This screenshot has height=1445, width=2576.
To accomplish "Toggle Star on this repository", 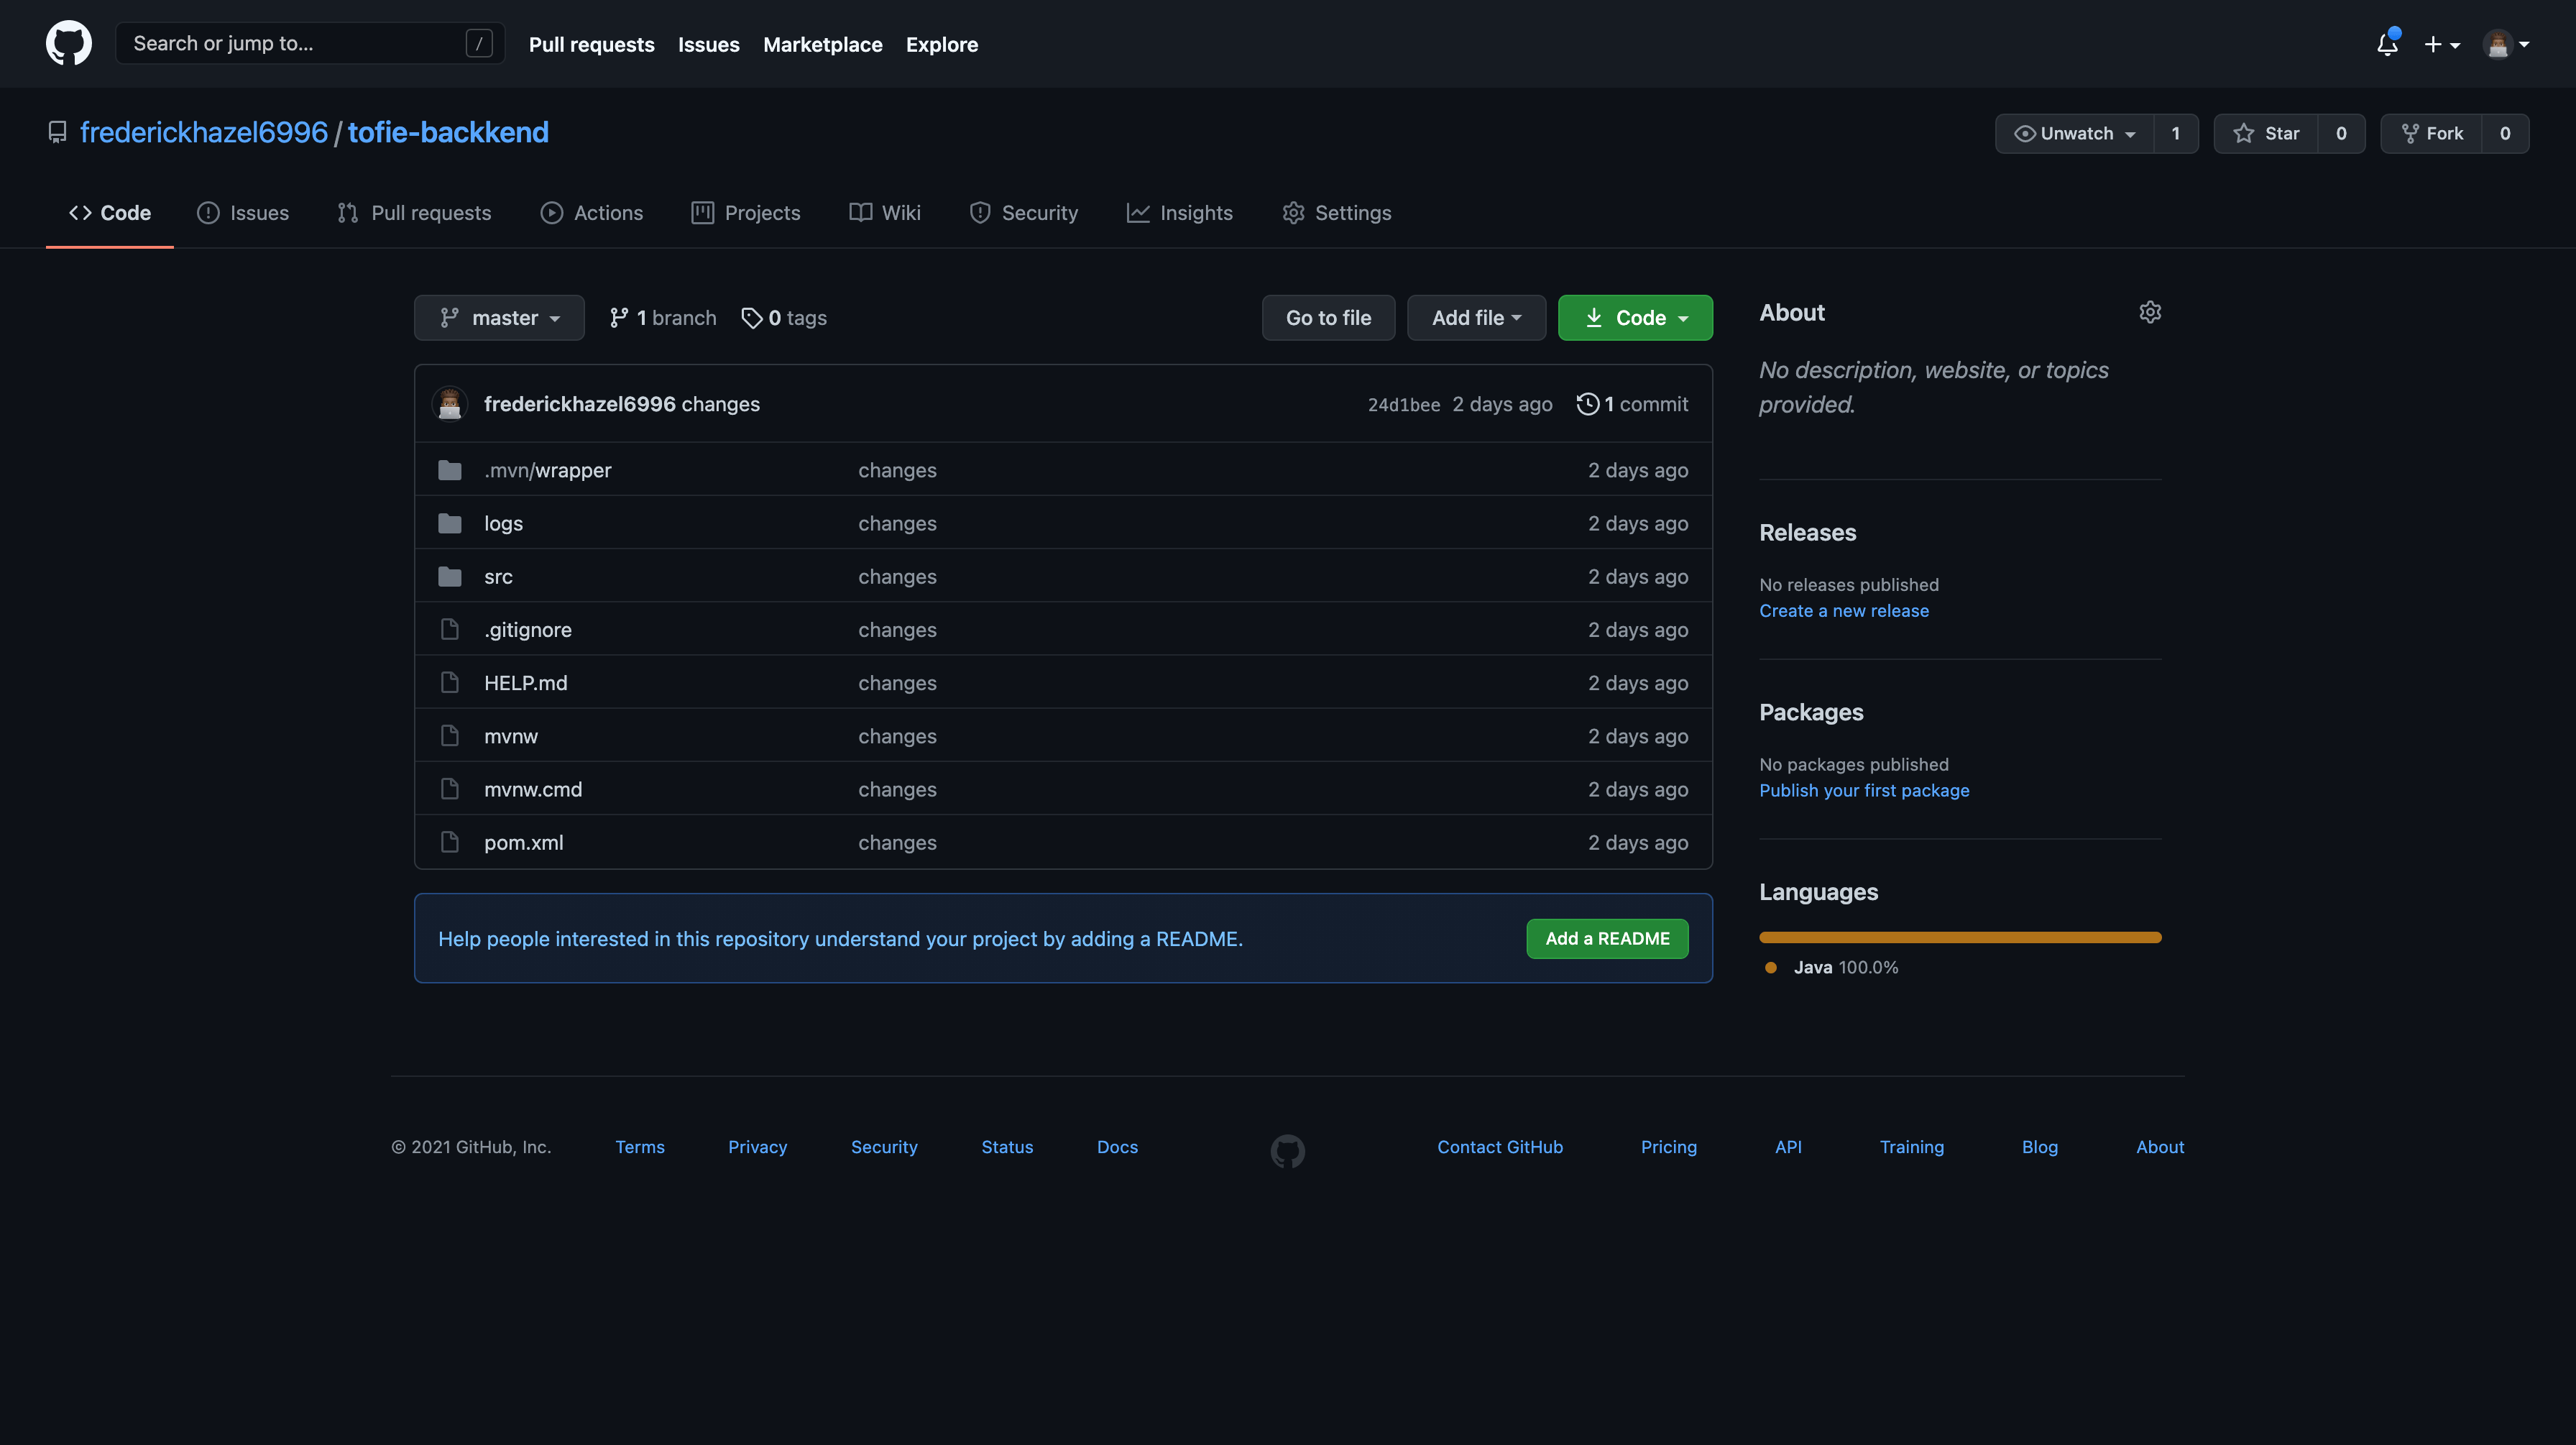I will 2266,134.
